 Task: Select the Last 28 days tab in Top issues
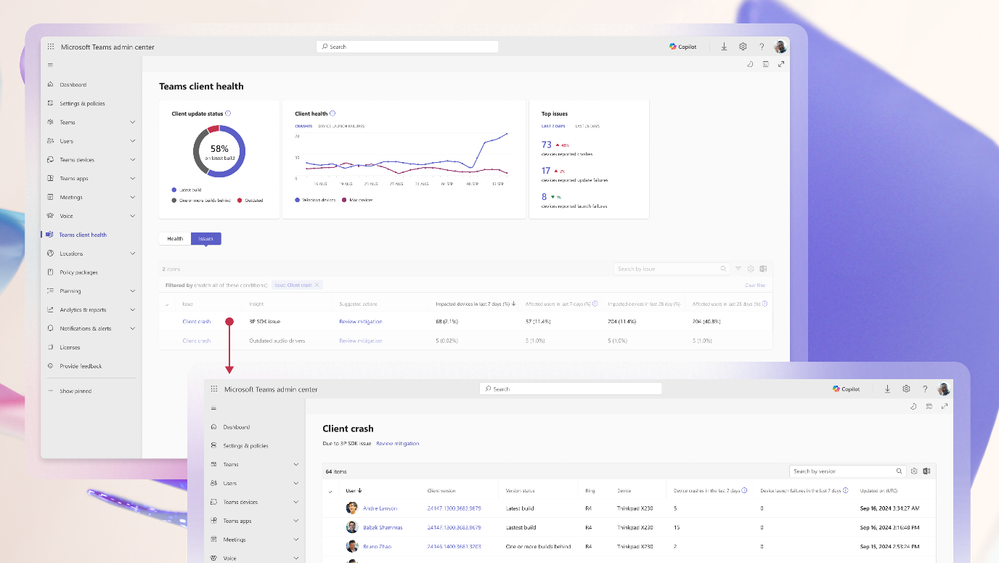587,126
